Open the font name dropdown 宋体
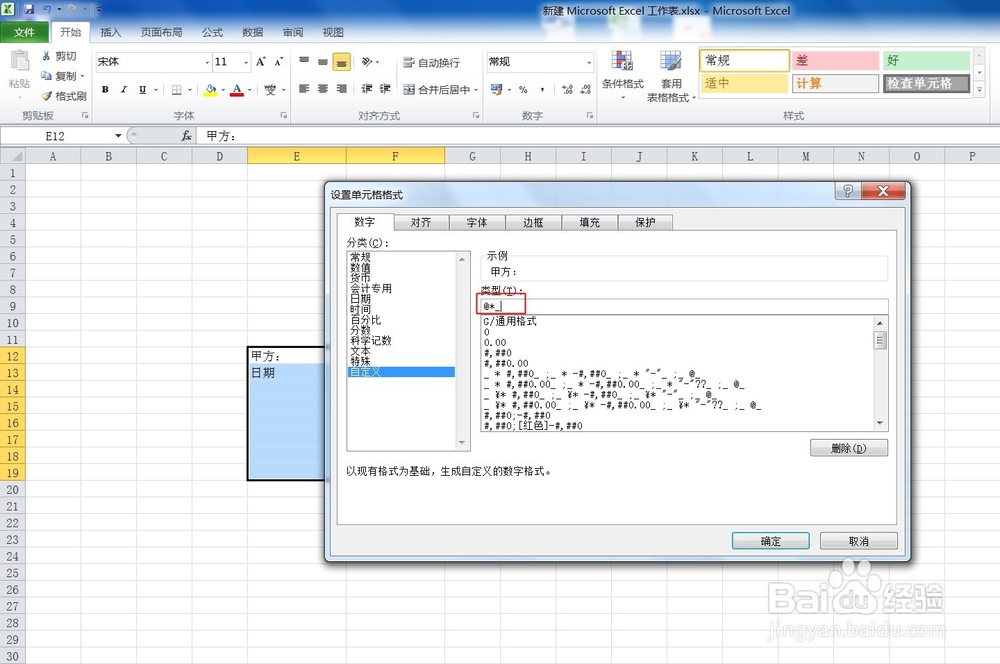This screenshot has height=664, width=1000. click(207, 63)
